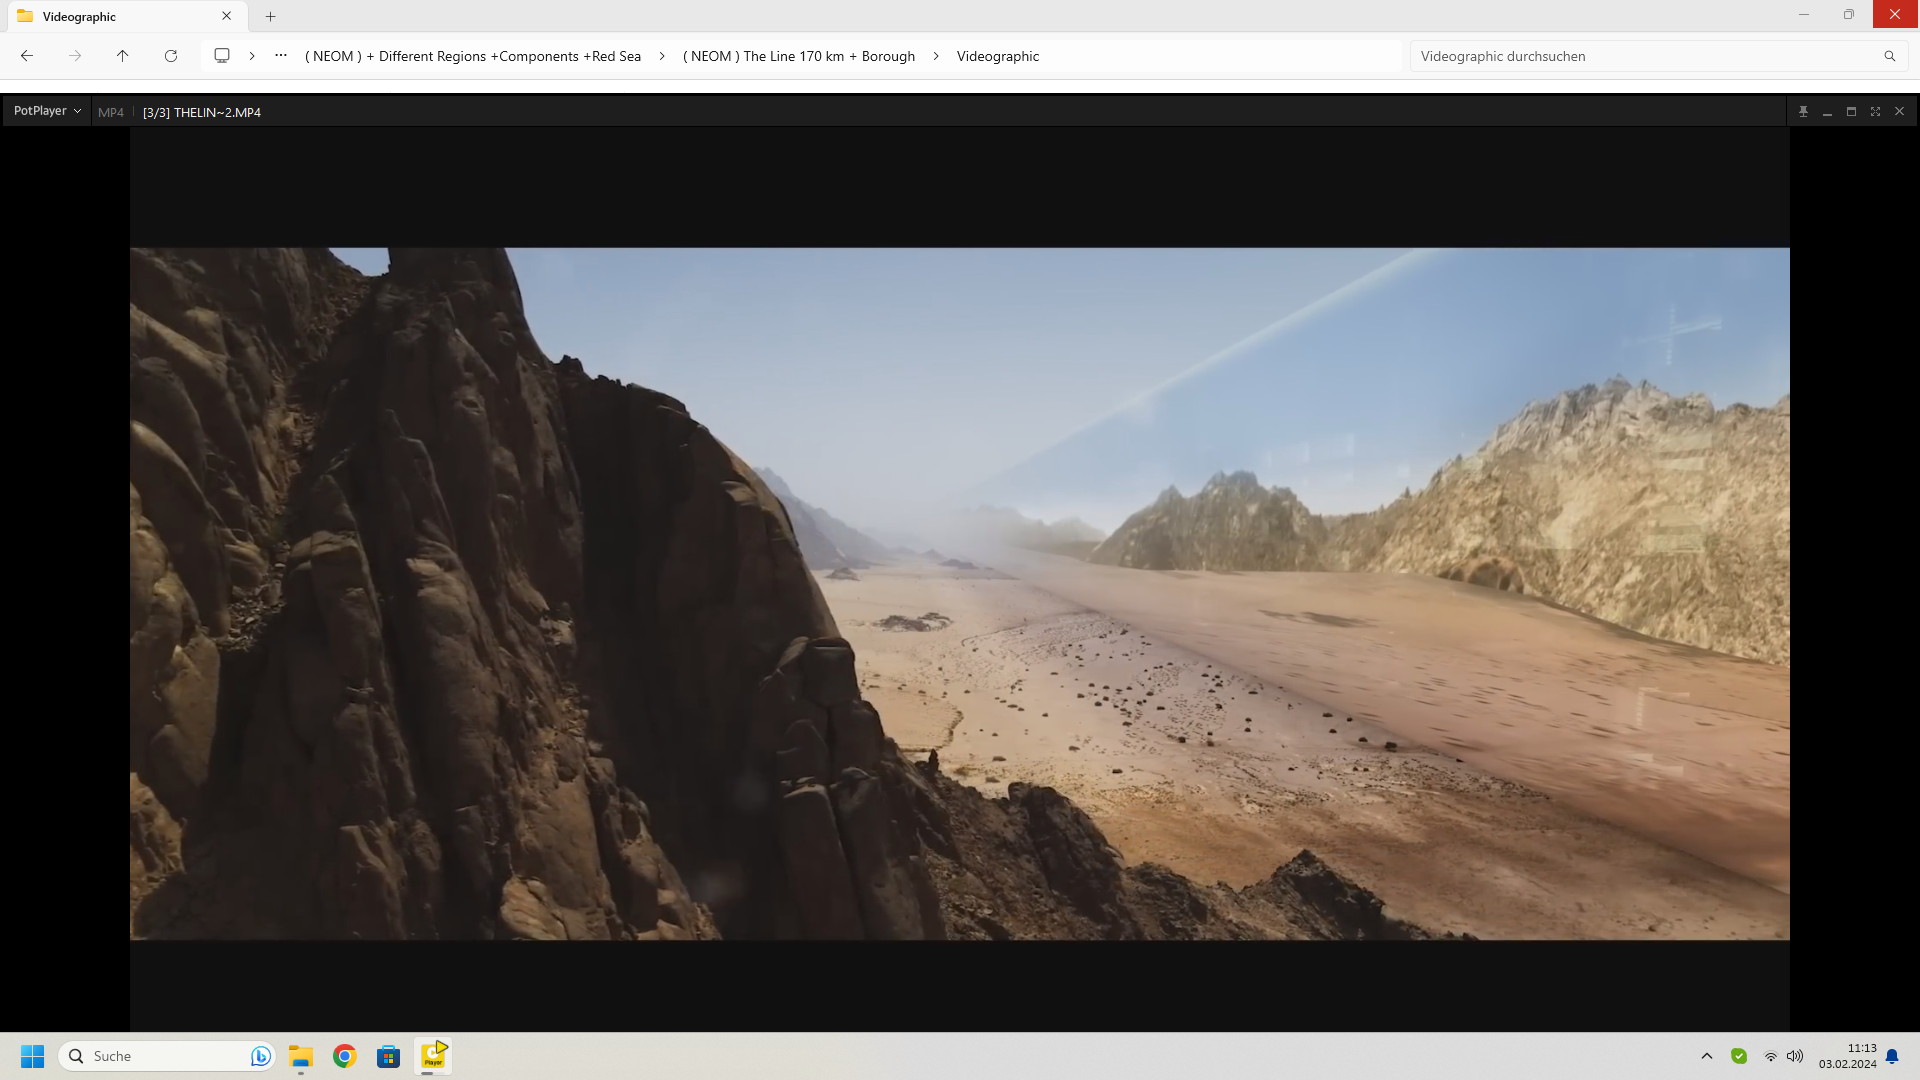1920x1080 pixels.
Task: Open File Explorer from taskbar
Action: pyautogui.click(x=301, y=1056)
